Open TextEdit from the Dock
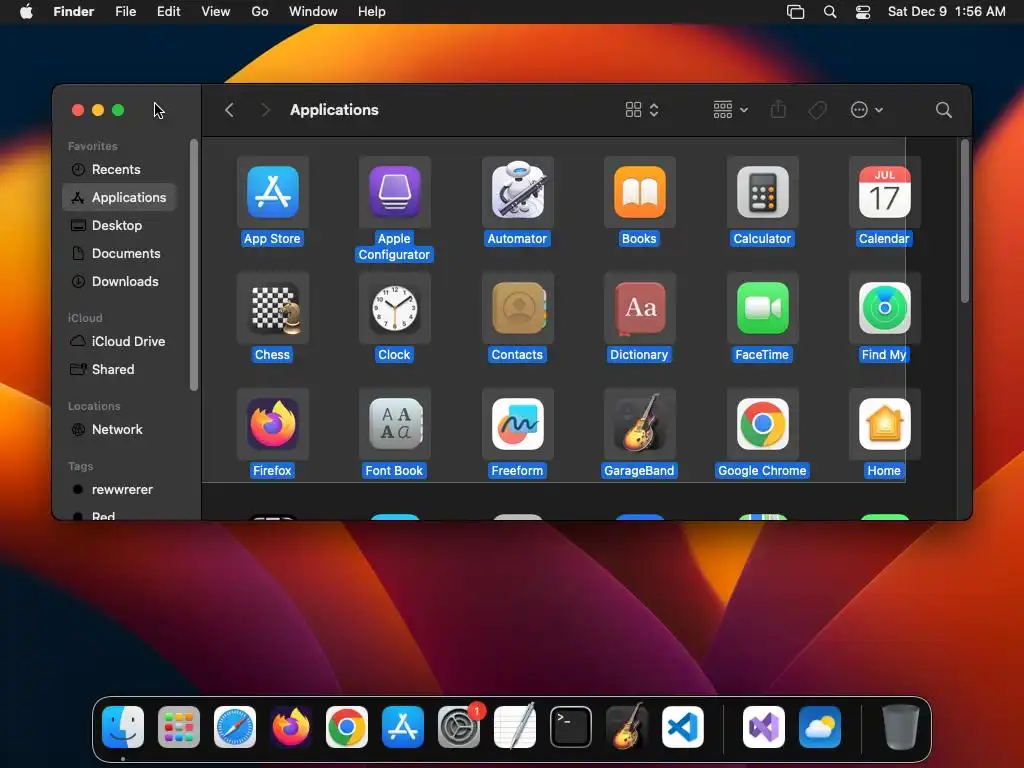The height and width of the screenshot is (768, 1024). [x=515, y=726]
